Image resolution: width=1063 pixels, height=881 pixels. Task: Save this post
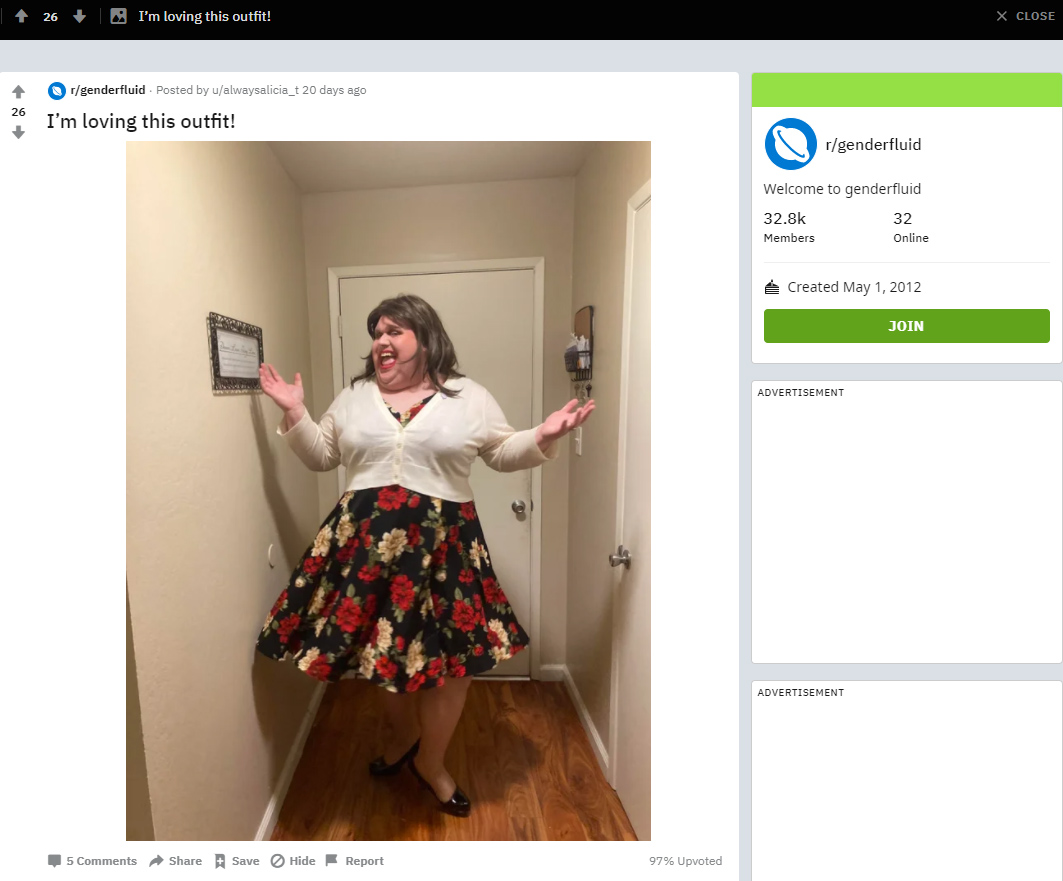point(237,861)
